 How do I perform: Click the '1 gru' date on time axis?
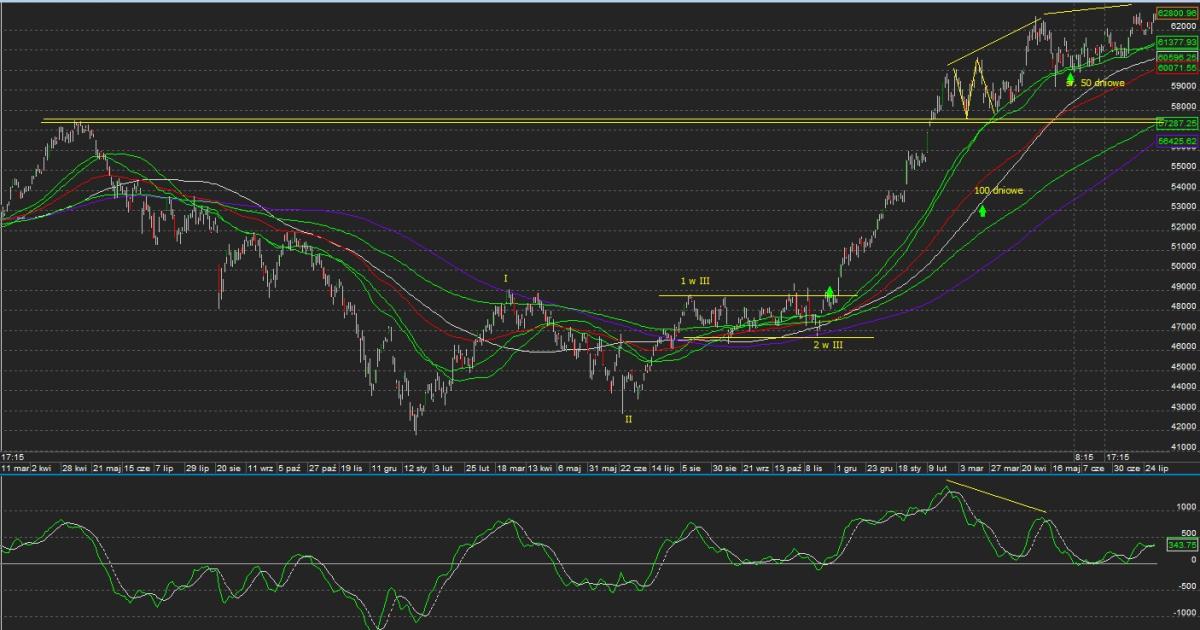click(846, 467)
